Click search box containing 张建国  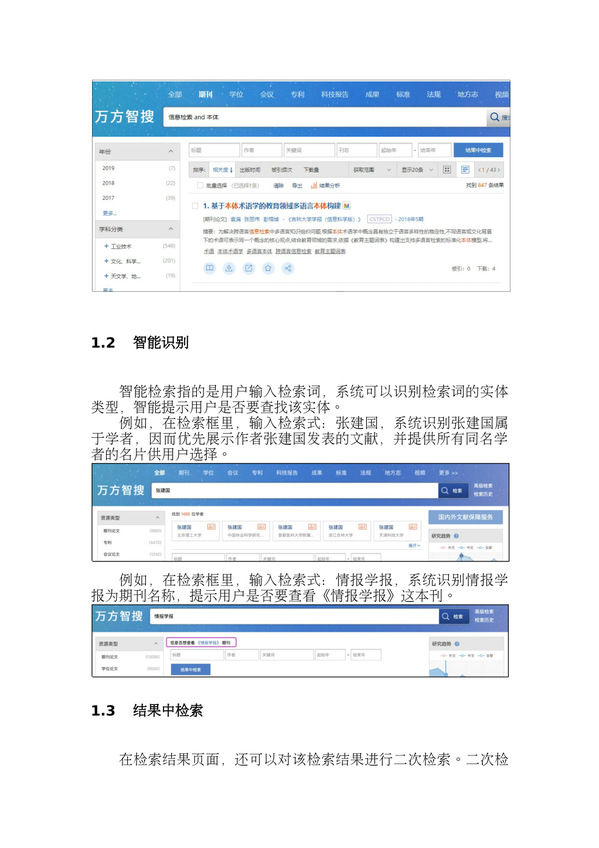point(294,491)
